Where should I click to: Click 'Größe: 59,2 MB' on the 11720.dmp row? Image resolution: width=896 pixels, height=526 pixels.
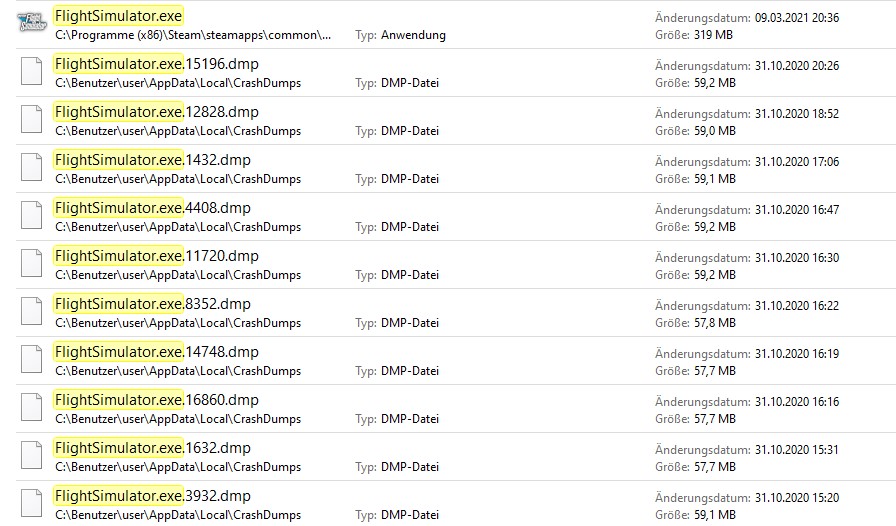[x=695, y=276]
